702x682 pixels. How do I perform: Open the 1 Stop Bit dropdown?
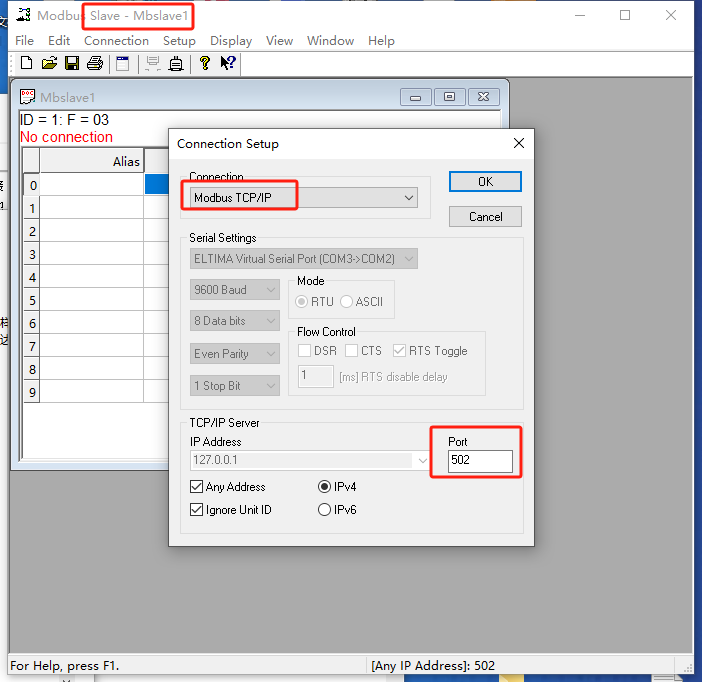tap(235, 386)
